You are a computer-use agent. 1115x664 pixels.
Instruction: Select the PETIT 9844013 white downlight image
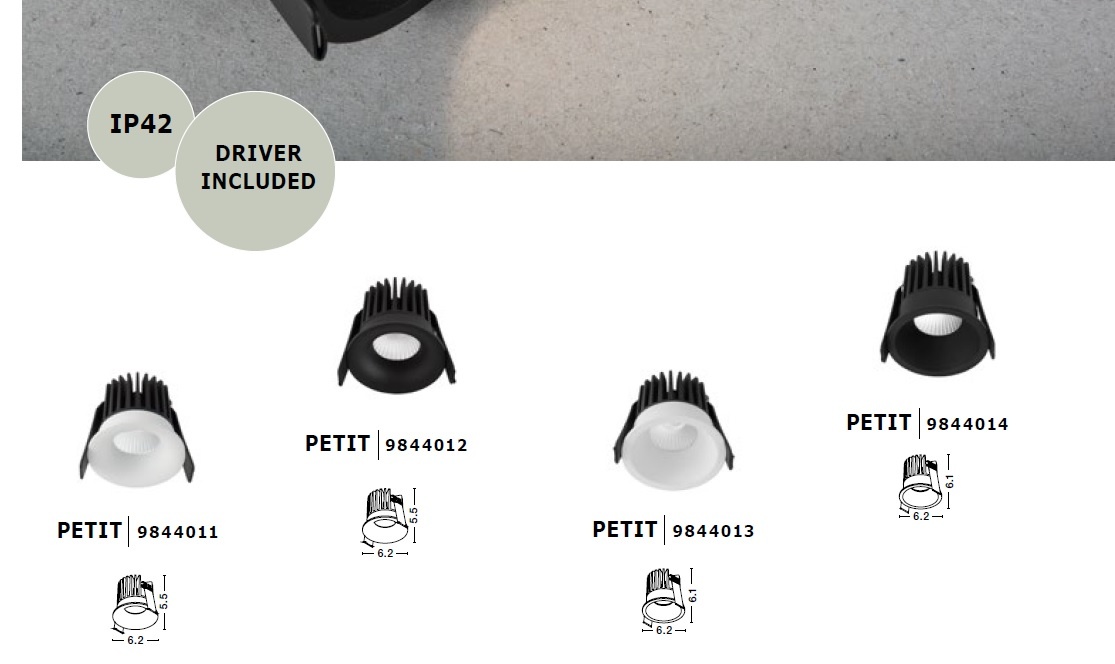coord(673,430)
